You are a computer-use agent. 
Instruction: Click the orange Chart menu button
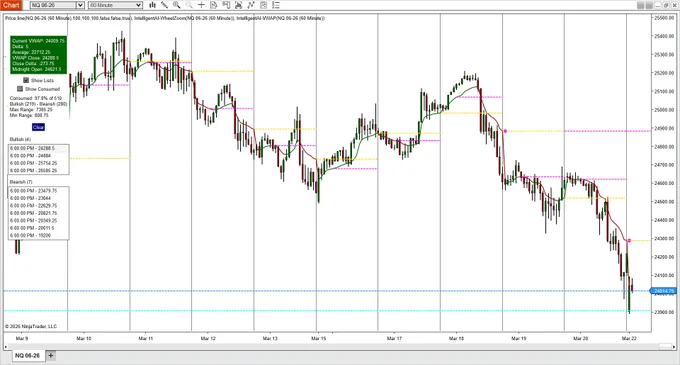click(11, 5)
